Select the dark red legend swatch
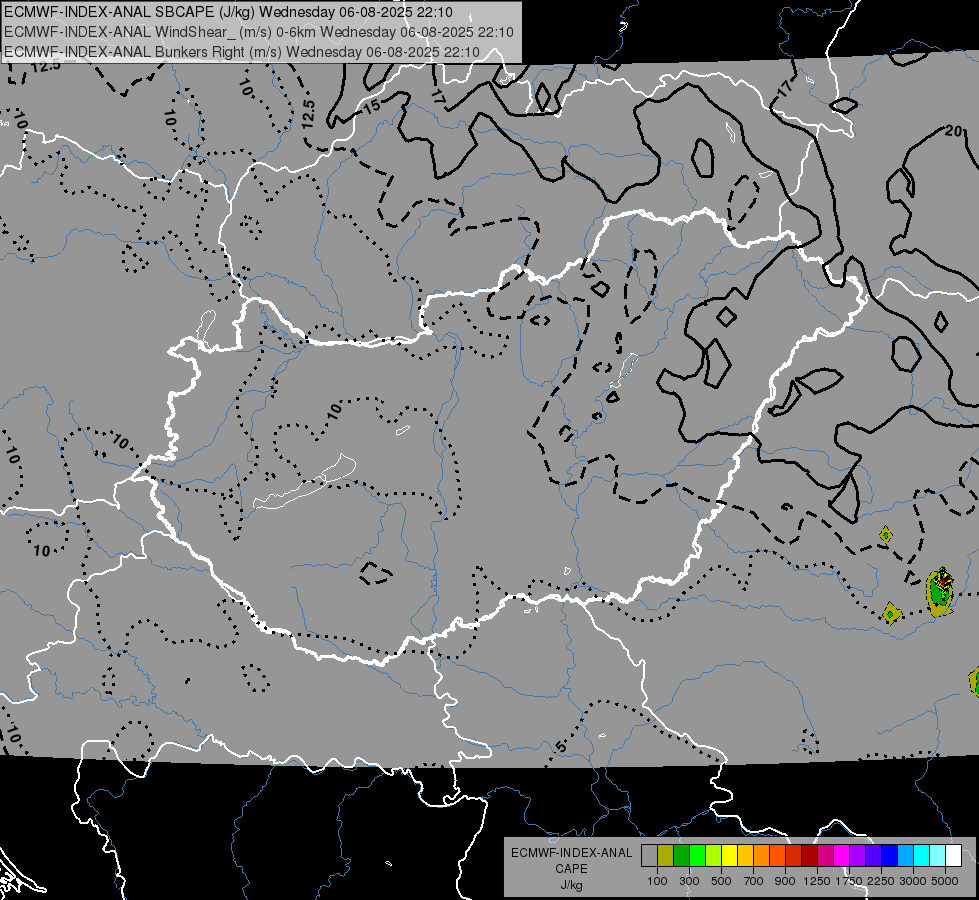979x900 pixels. pyautogui.click(x=809, y=856)
